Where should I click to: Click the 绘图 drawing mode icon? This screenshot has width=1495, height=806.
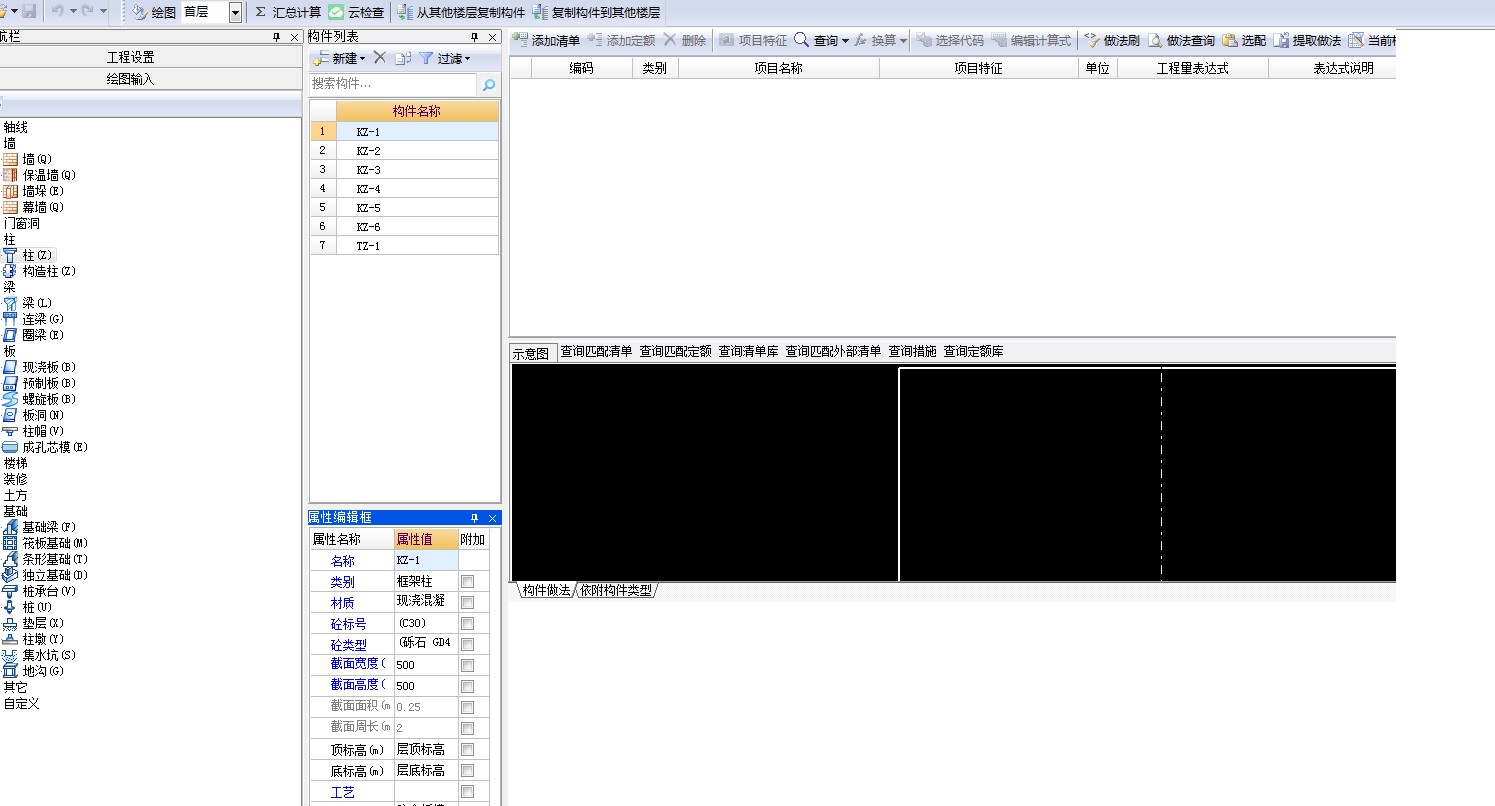pos(140,12)
